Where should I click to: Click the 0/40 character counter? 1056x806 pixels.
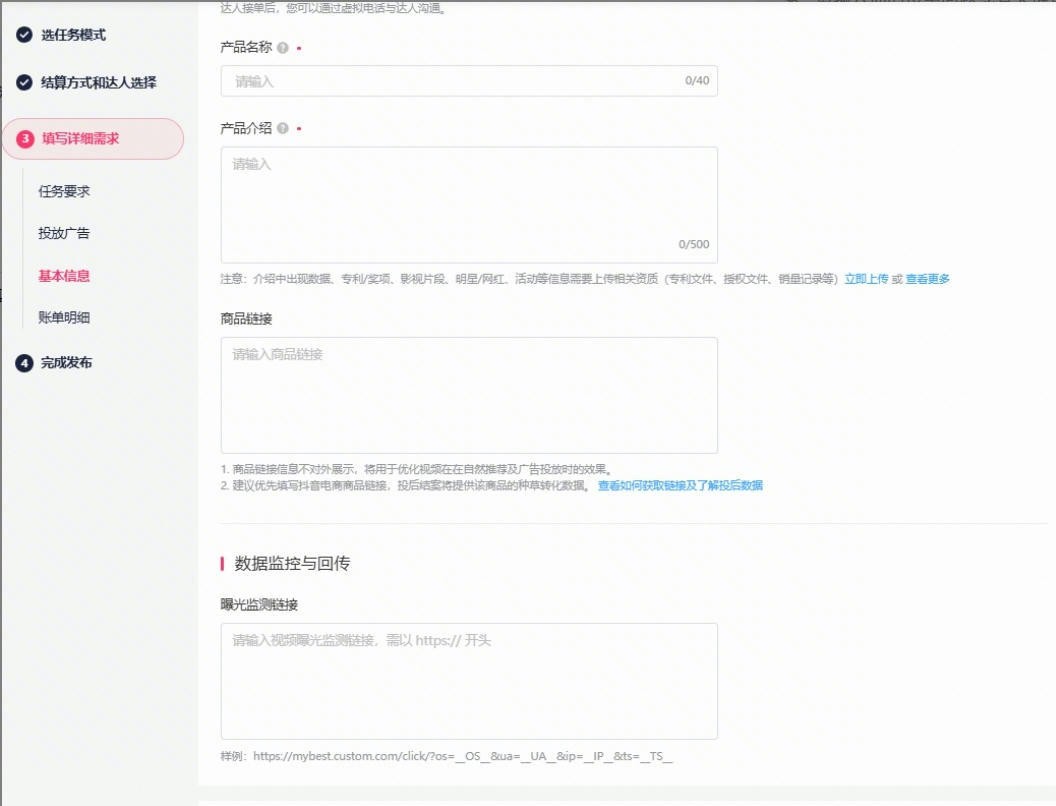pos(697,81)
